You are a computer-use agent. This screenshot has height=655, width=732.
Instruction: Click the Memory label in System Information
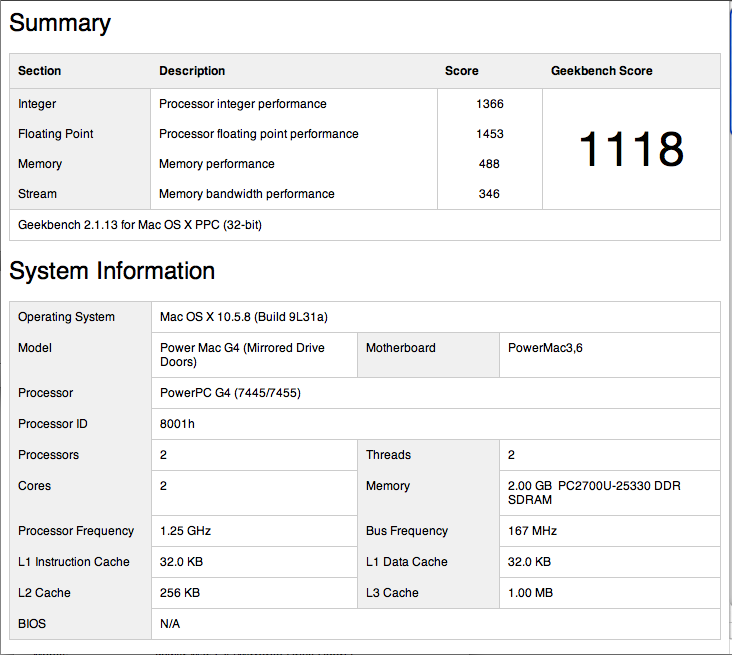[x=387, y=486]
